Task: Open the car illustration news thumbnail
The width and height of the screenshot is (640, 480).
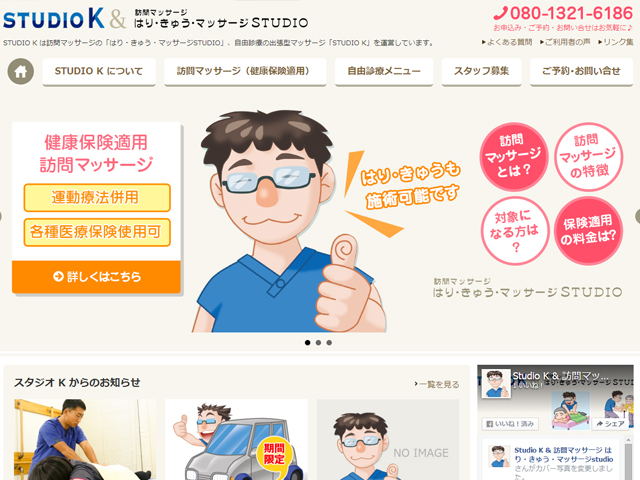Action: [236, 440]
